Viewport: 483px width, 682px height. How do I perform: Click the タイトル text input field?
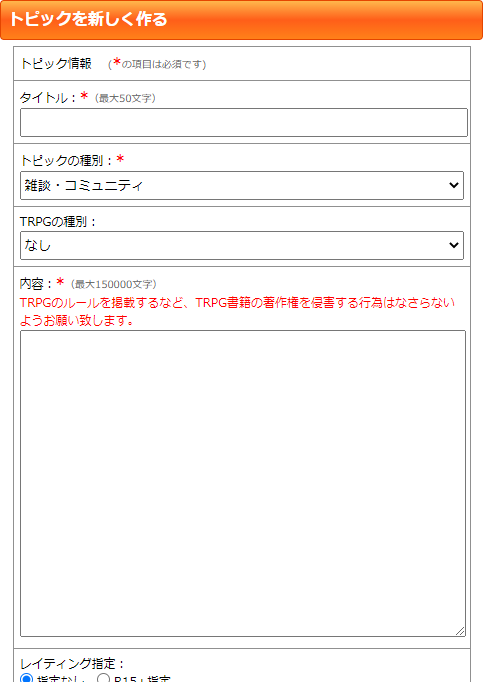[x=244, y=123]
